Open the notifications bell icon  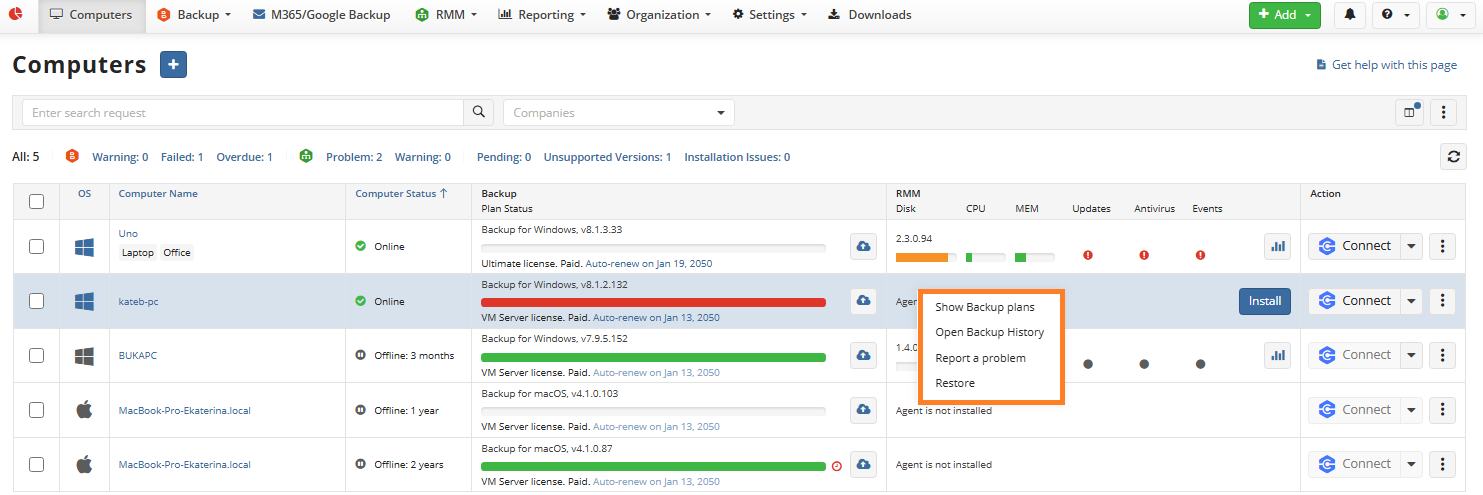click(x=1350, y=15)
